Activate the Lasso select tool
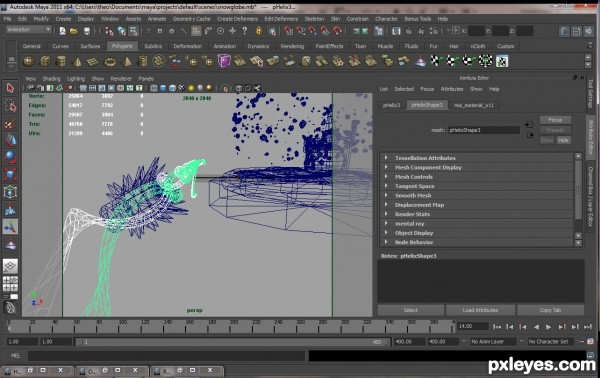This screenshot has width=600, height=378. (x=10, y=106)
